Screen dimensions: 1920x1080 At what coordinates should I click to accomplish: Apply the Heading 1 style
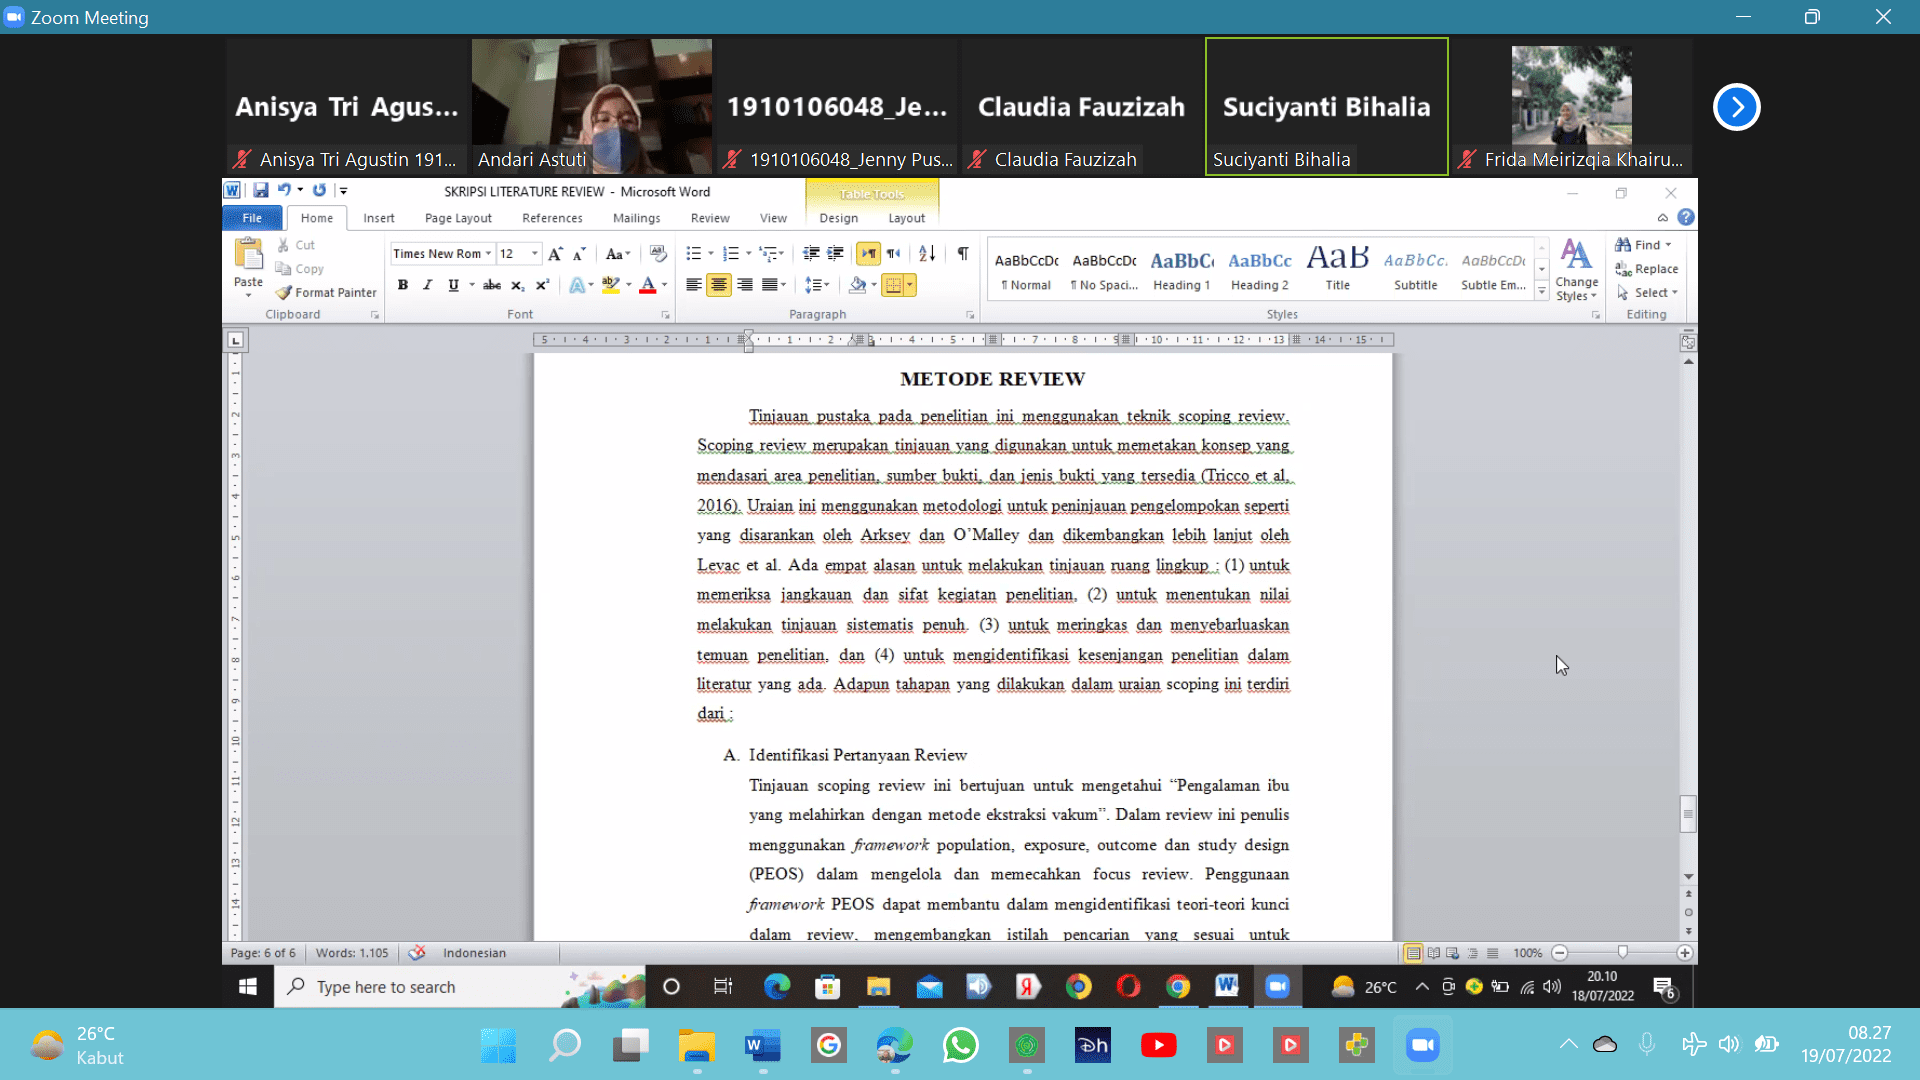[1182, 269]
